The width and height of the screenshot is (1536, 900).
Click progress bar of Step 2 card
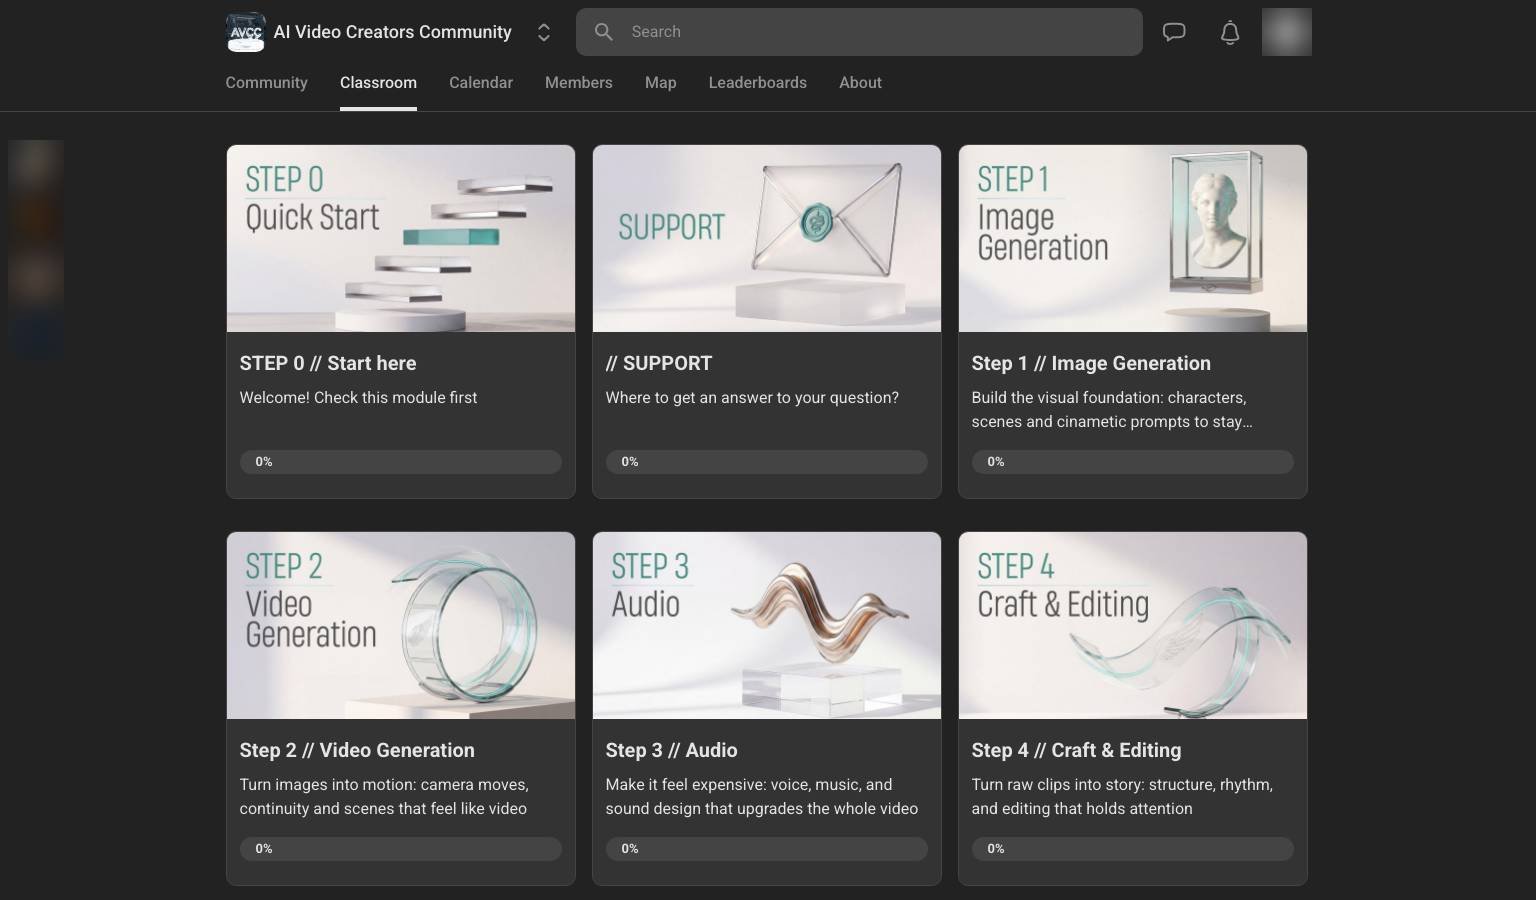pos(401,849)
